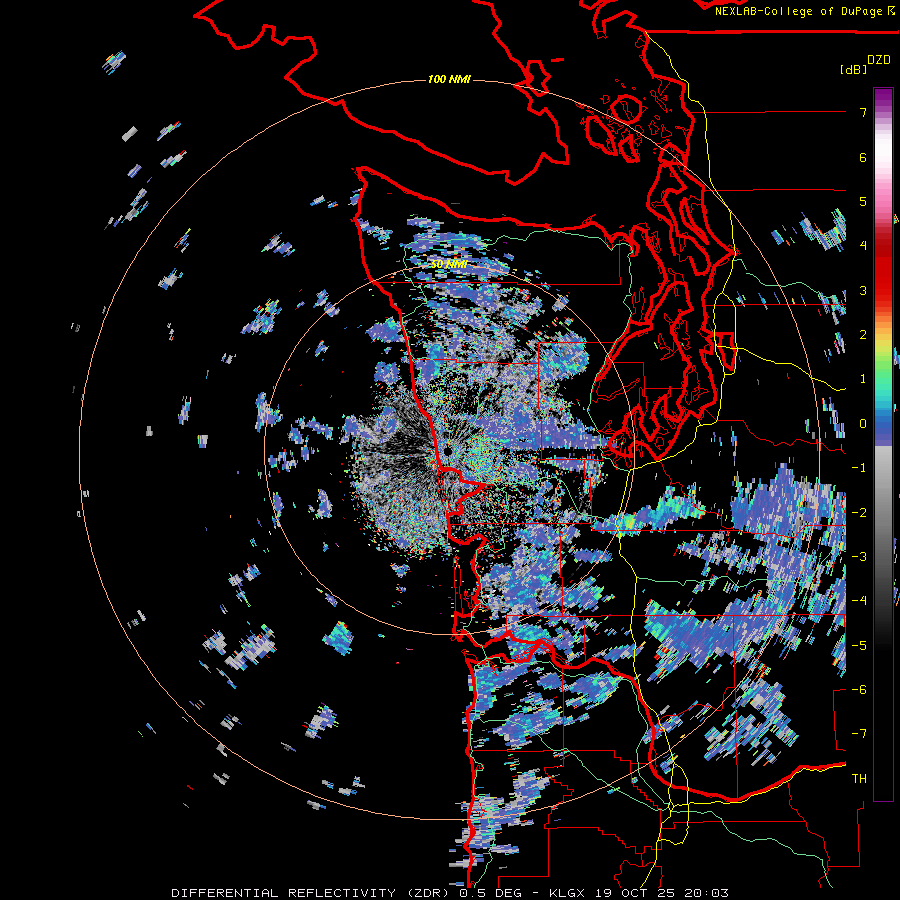This screenshot has height=900, width=900.
Task: Click the 7 tick label on color scale
Action: click(x=863, y=112)
